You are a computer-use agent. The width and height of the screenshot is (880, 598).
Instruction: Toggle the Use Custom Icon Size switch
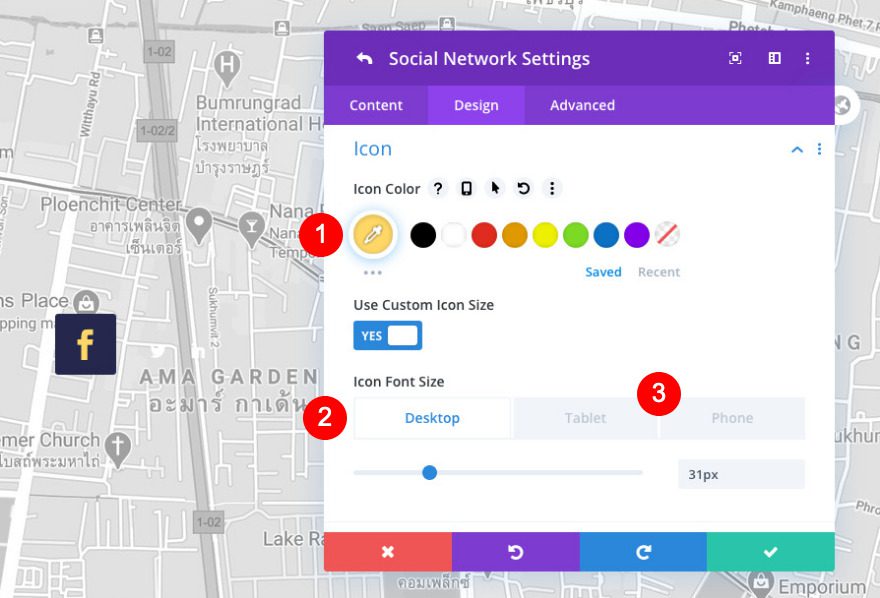(x=388, y=336)
